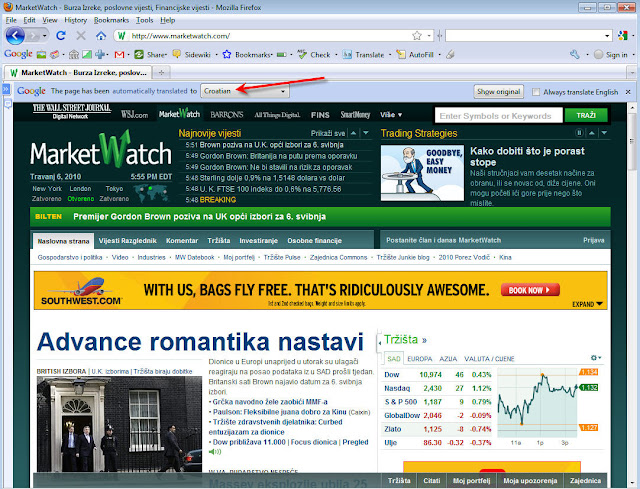Select the Osobne financije tab
The width and height of the screenshot is (640, 489).
tap(314, 241)
